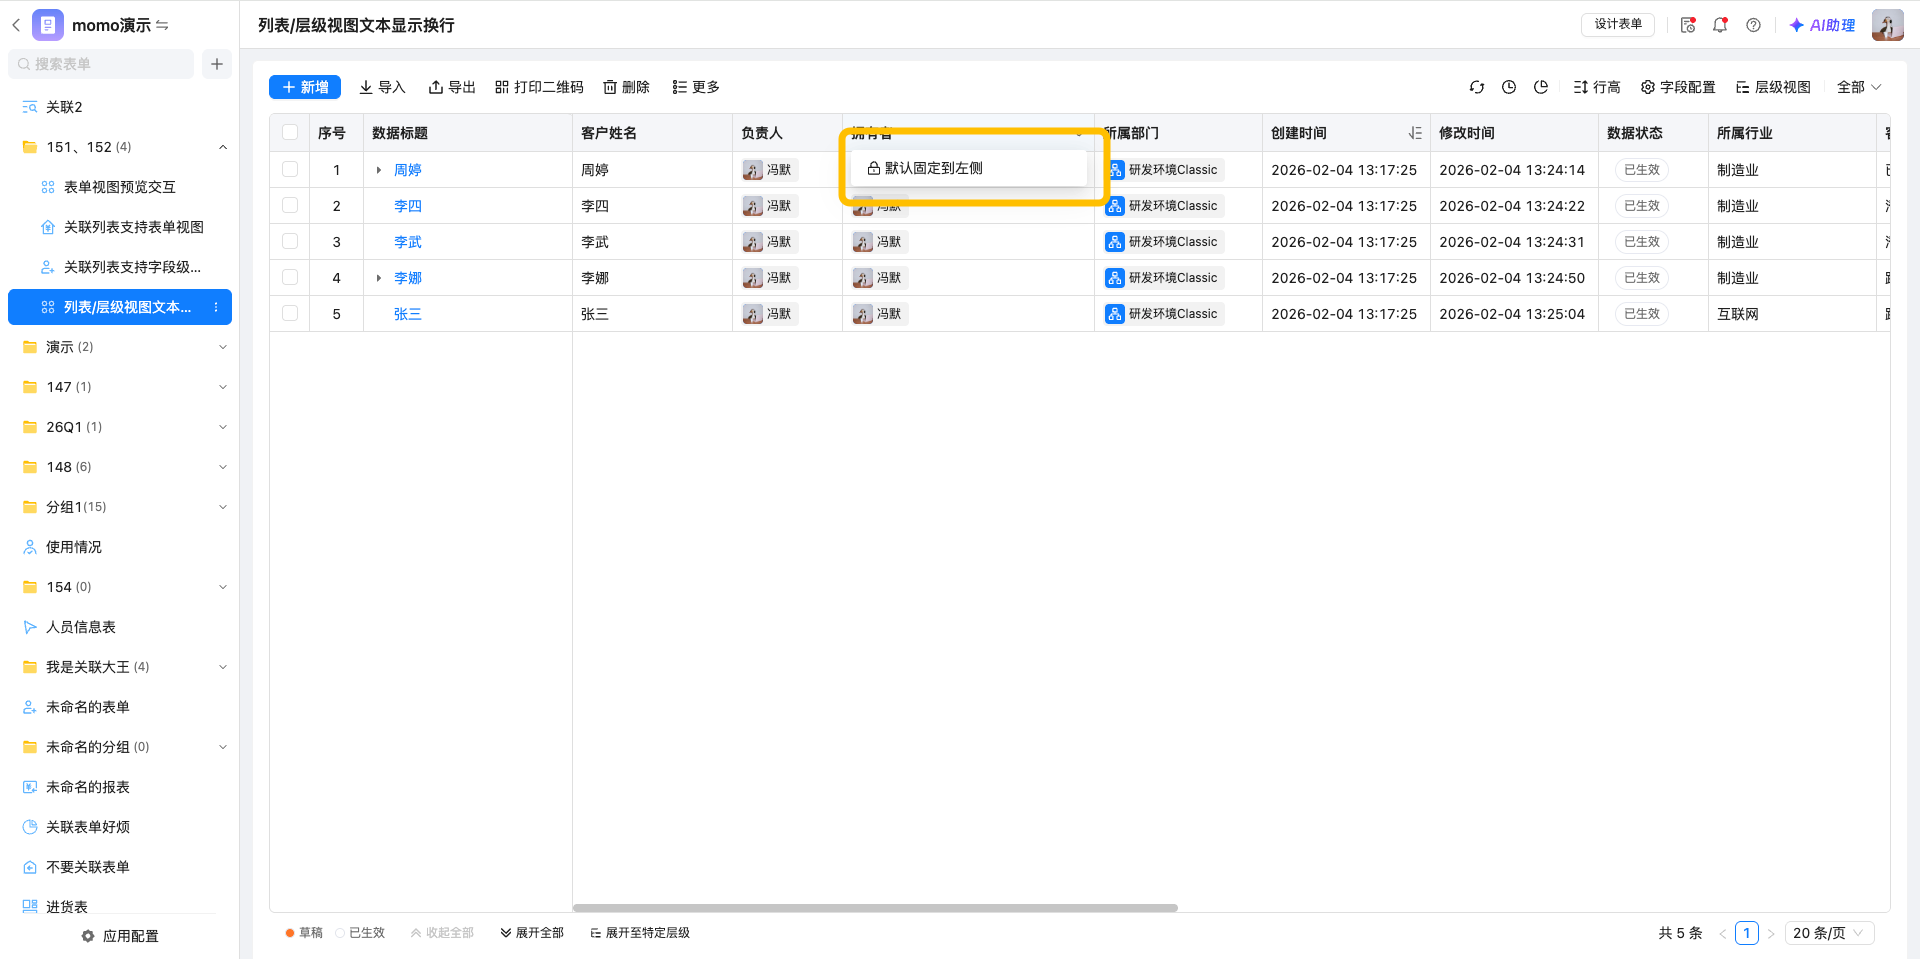Click the back arrow beside momo演示
The height and width of the screenshot is (959, 1920).
16,25
